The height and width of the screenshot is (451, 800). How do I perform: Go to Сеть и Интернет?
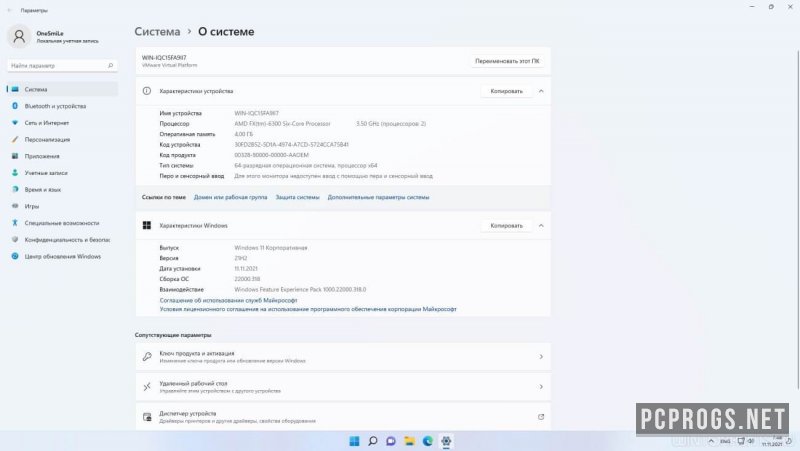62,123
